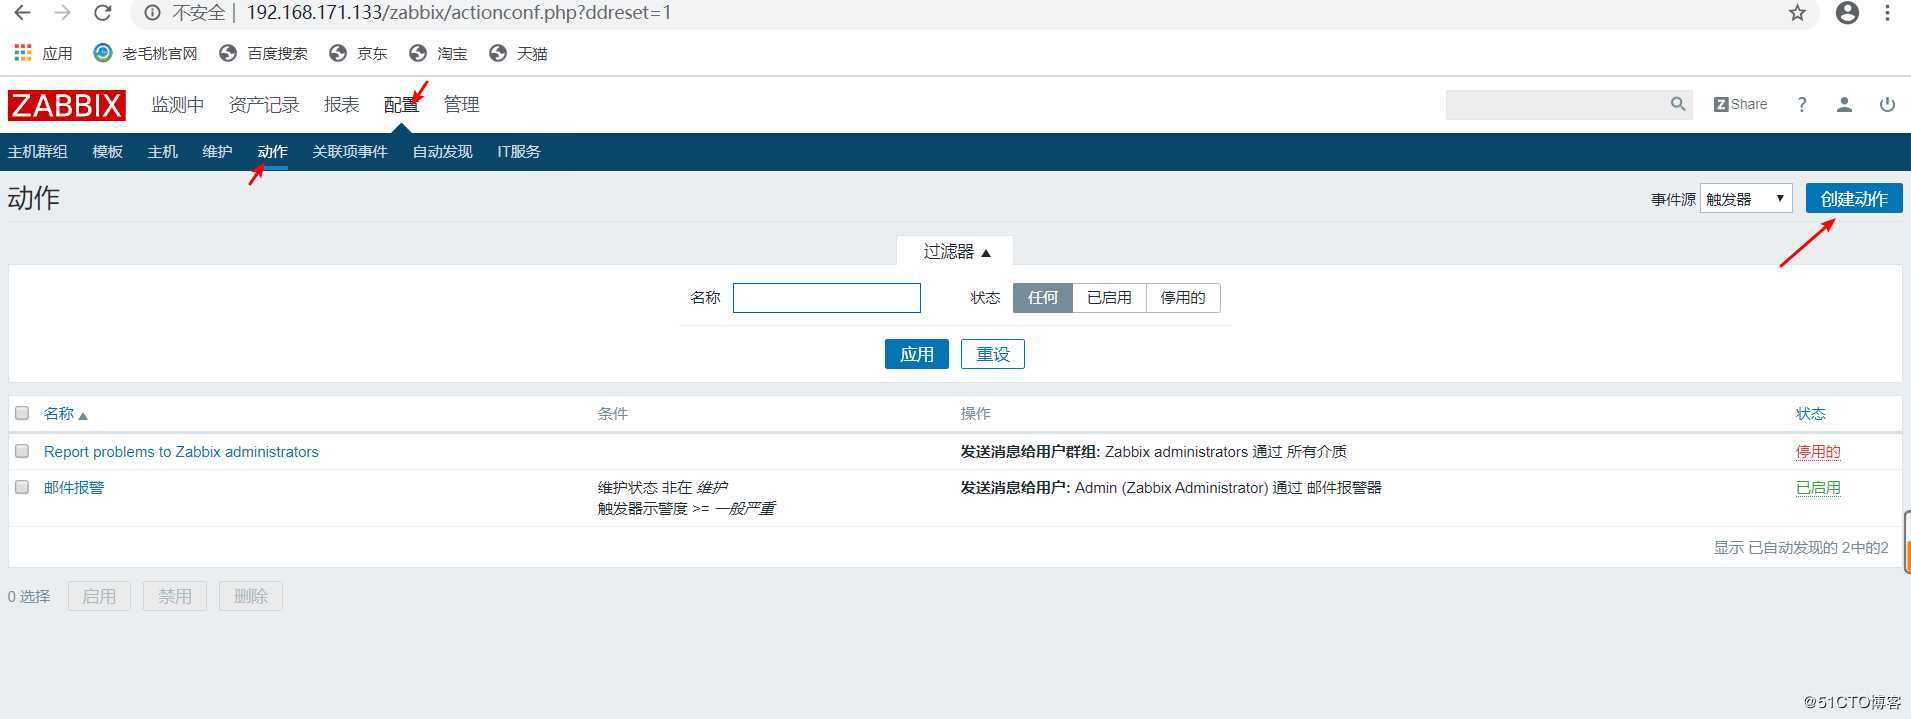Click the 启用 bulk button

99,596
